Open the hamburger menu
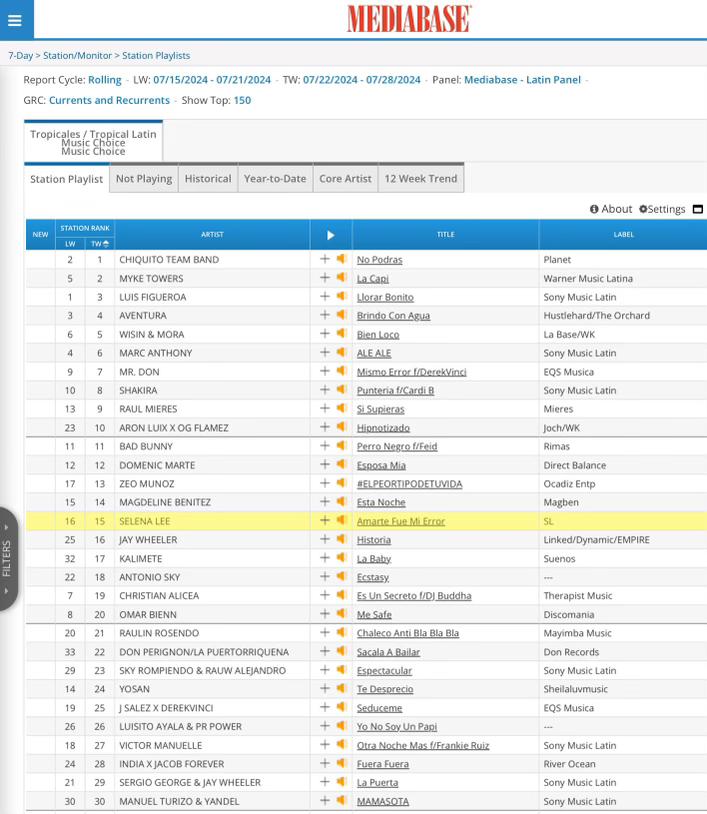The height and width of the screenshot is (814, 707). tap(15, 20)
